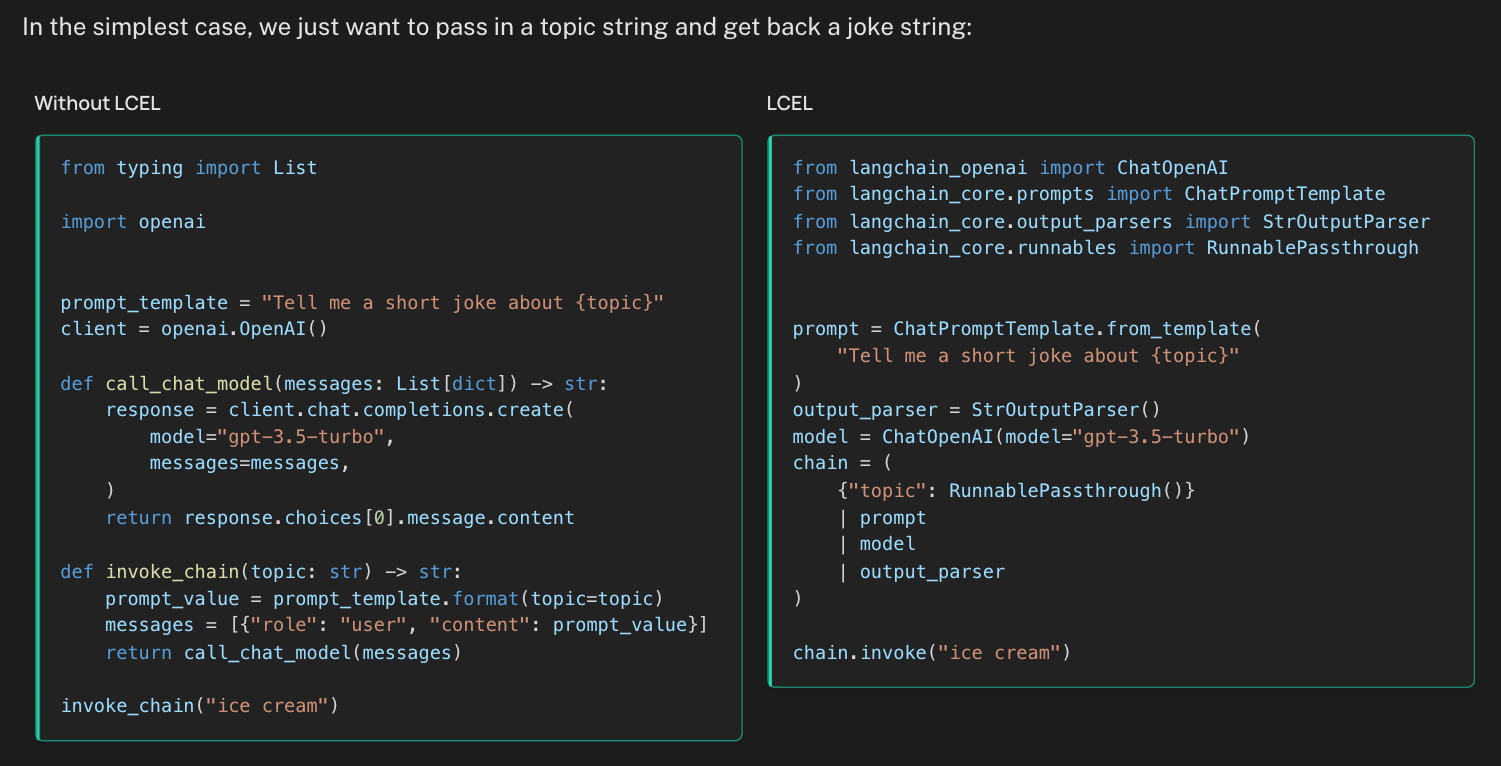Click the prompt_template string assignment line
Screen dimensions: 1501x766
click(x=362, y=302)
